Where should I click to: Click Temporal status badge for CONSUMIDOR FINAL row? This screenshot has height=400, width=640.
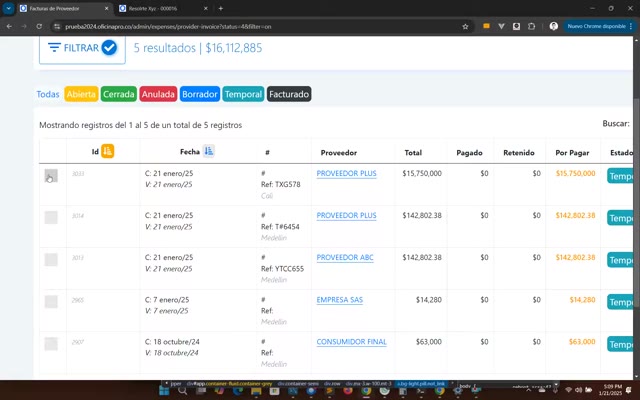(x=620, y=344)
